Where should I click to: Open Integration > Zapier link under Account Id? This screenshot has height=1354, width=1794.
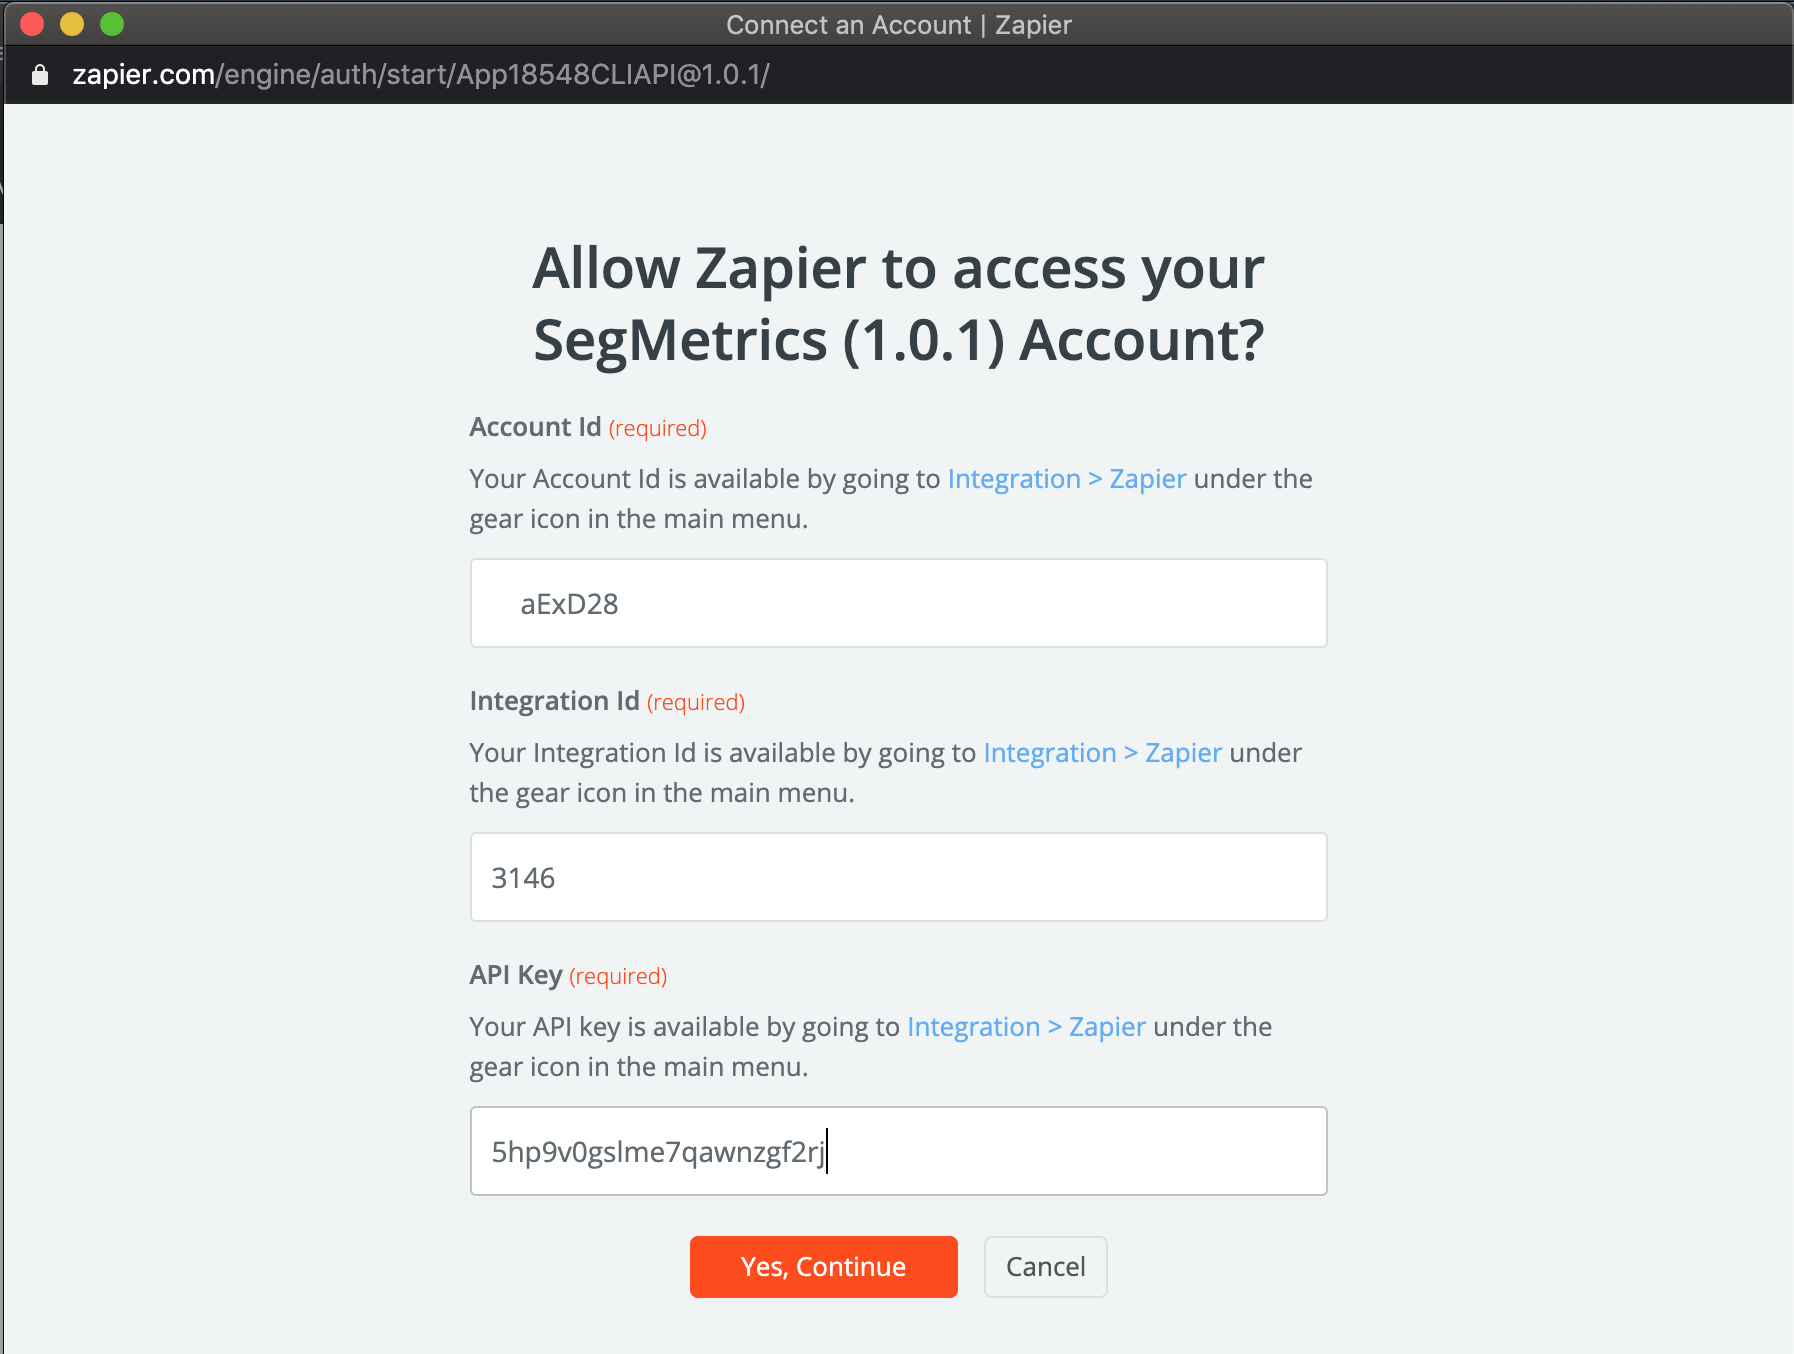[x=1066, y=479]
